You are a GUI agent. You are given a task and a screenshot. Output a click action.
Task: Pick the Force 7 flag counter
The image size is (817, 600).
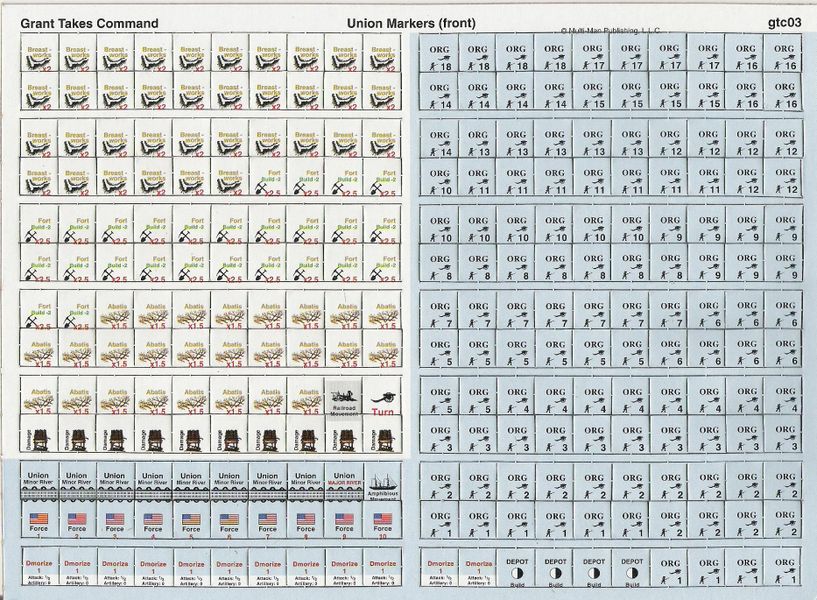[268, 520]
